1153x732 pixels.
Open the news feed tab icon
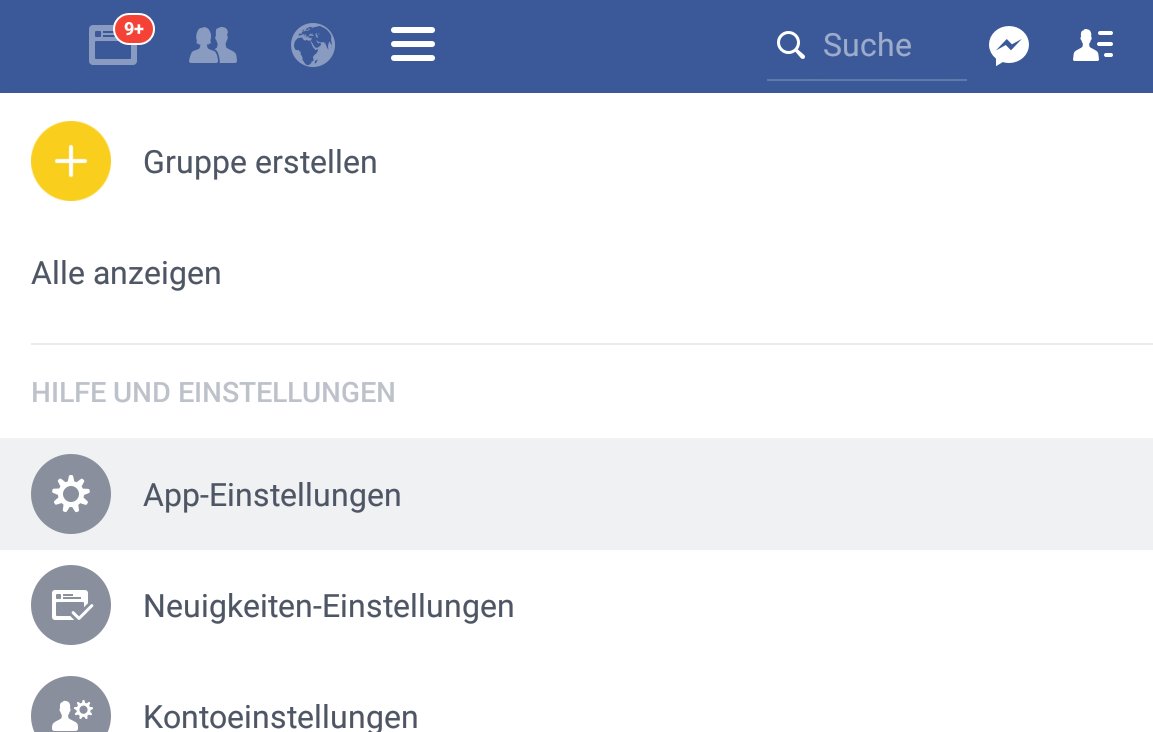pos(110,47)
